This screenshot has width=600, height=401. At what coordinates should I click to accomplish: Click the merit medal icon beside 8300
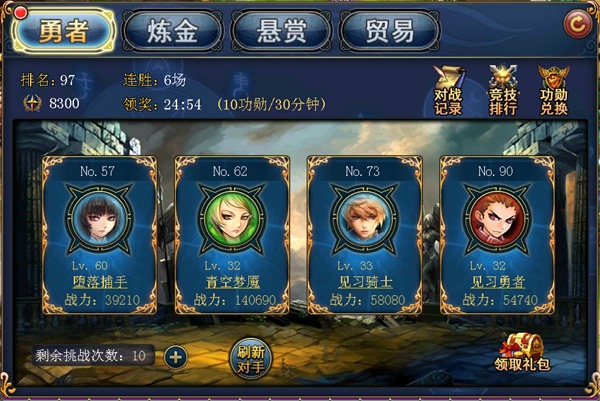point(33,103)
